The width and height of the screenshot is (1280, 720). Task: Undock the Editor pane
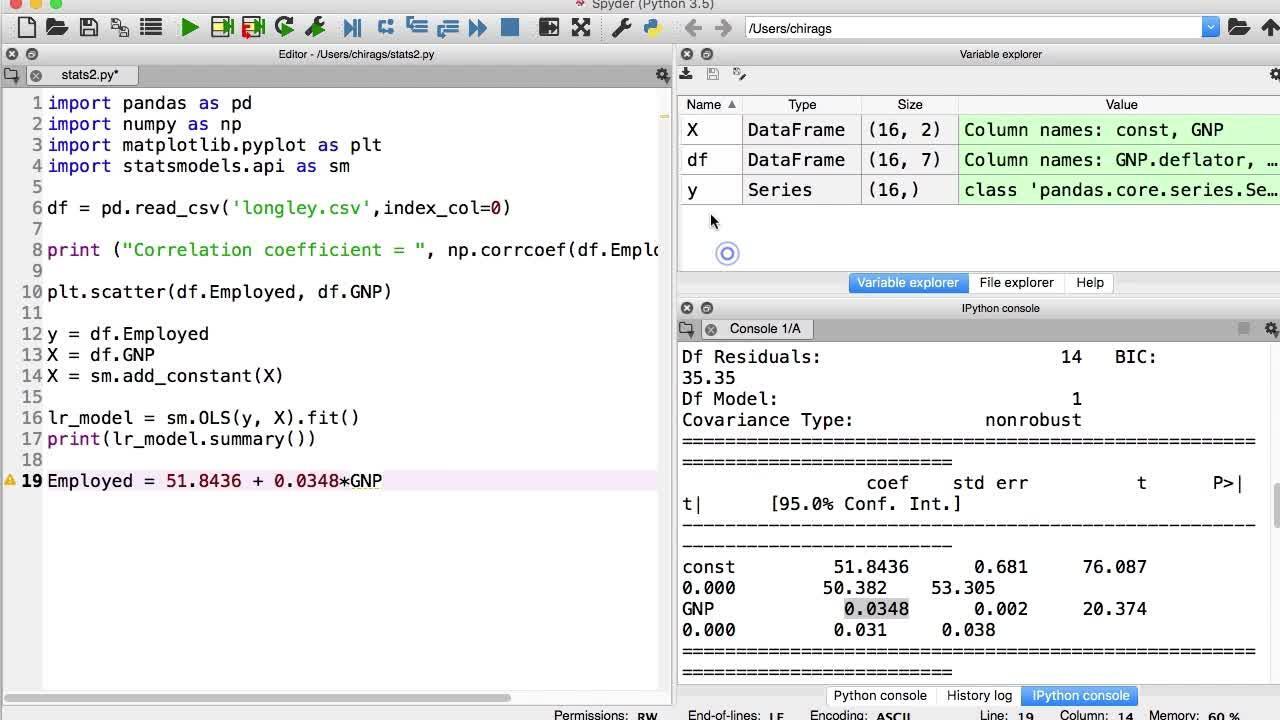(31, 54)
